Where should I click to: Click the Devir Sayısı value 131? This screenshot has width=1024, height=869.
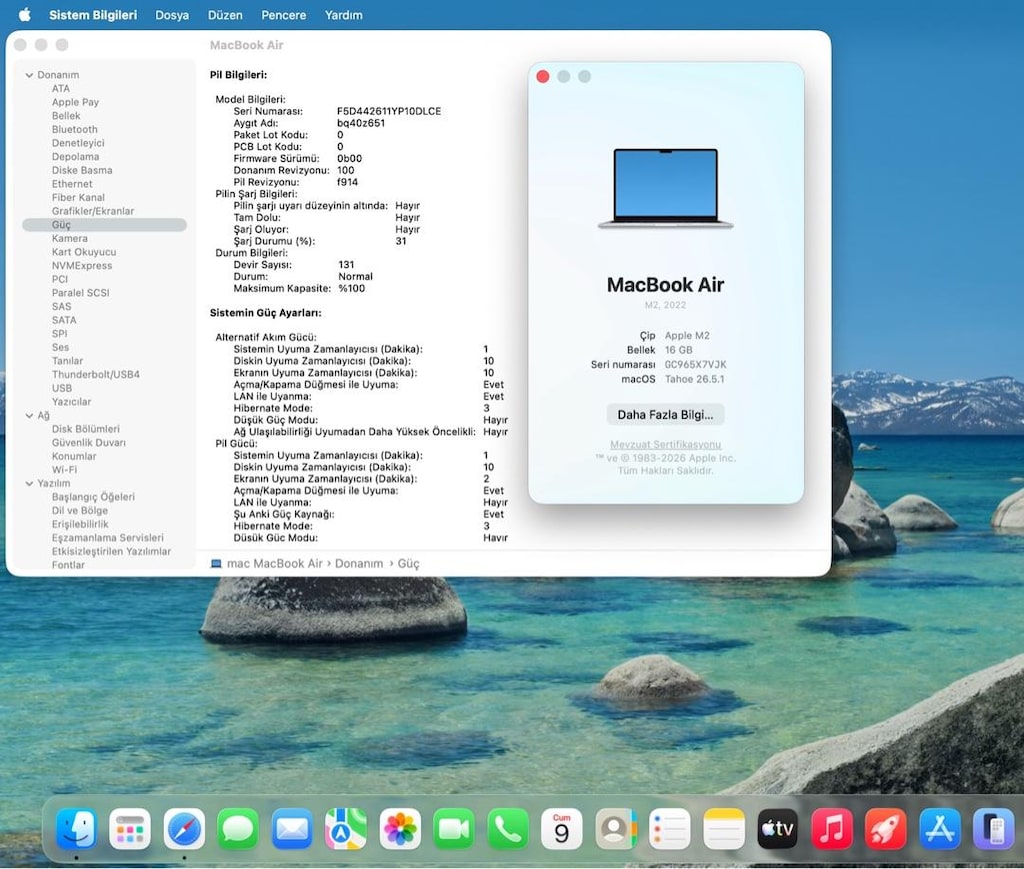[x=346, y=264]
